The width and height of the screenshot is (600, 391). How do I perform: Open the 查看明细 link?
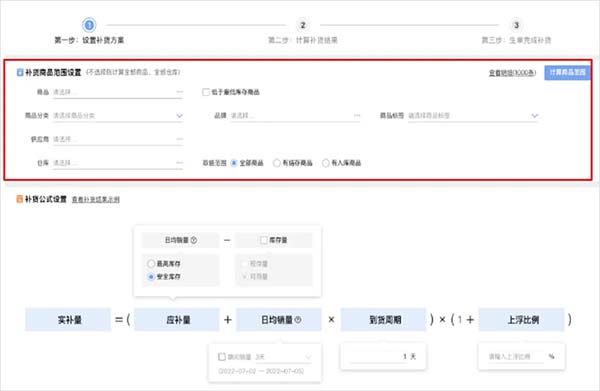tap(512, 73)
